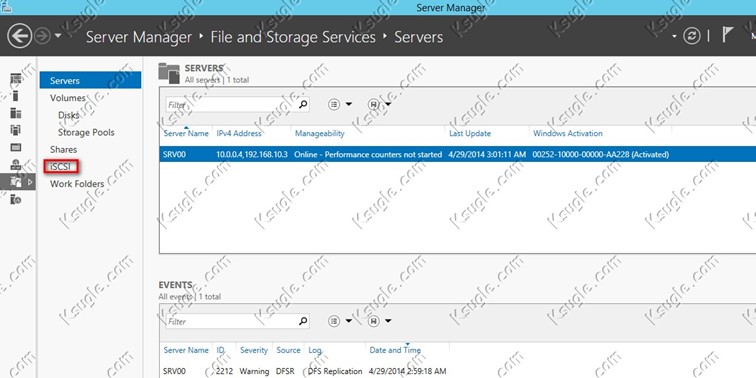Image resolution: width=756 pixels, height=378 pixels.
Task: Sort by Manageability column header
Action: [x=320, y=134]
